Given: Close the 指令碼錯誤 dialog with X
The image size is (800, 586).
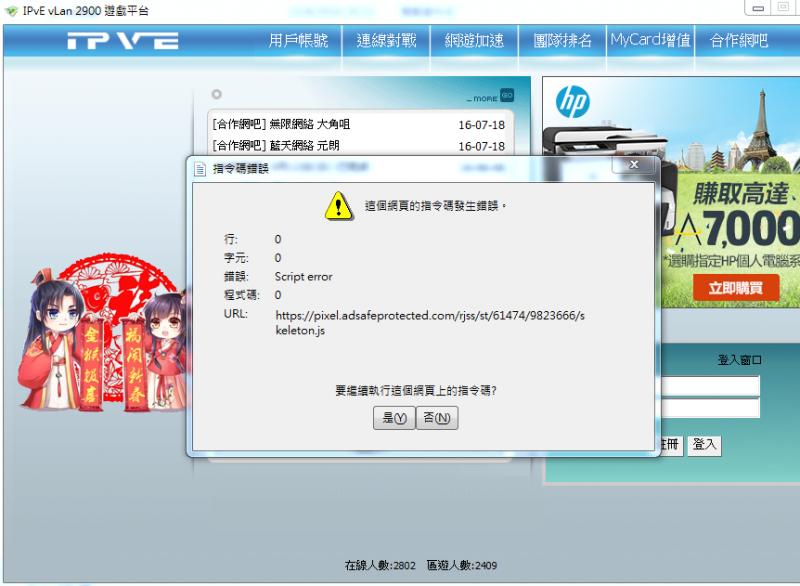Looking at the screenshot, I should (633, 164).
